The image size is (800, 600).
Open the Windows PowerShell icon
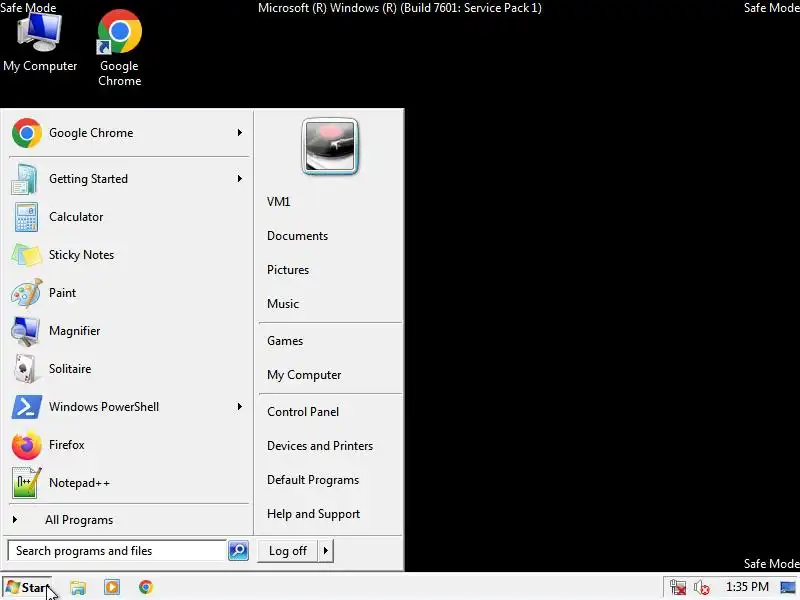(x=27, y=407)
